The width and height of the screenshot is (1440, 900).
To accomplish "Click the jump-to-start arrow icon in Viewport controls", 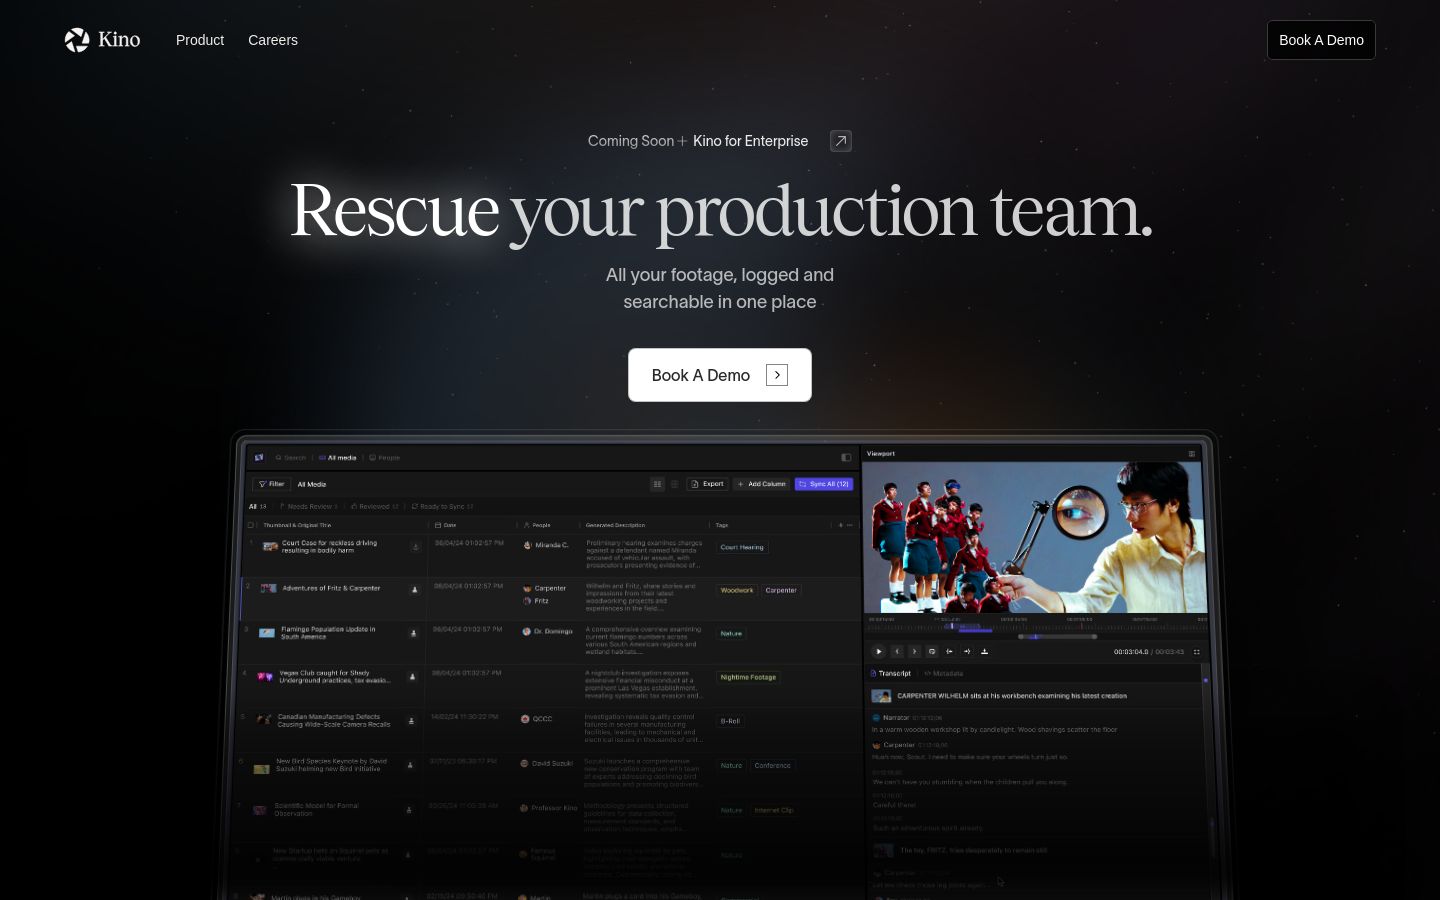I will pyautogui.click(x=949, y=652).
